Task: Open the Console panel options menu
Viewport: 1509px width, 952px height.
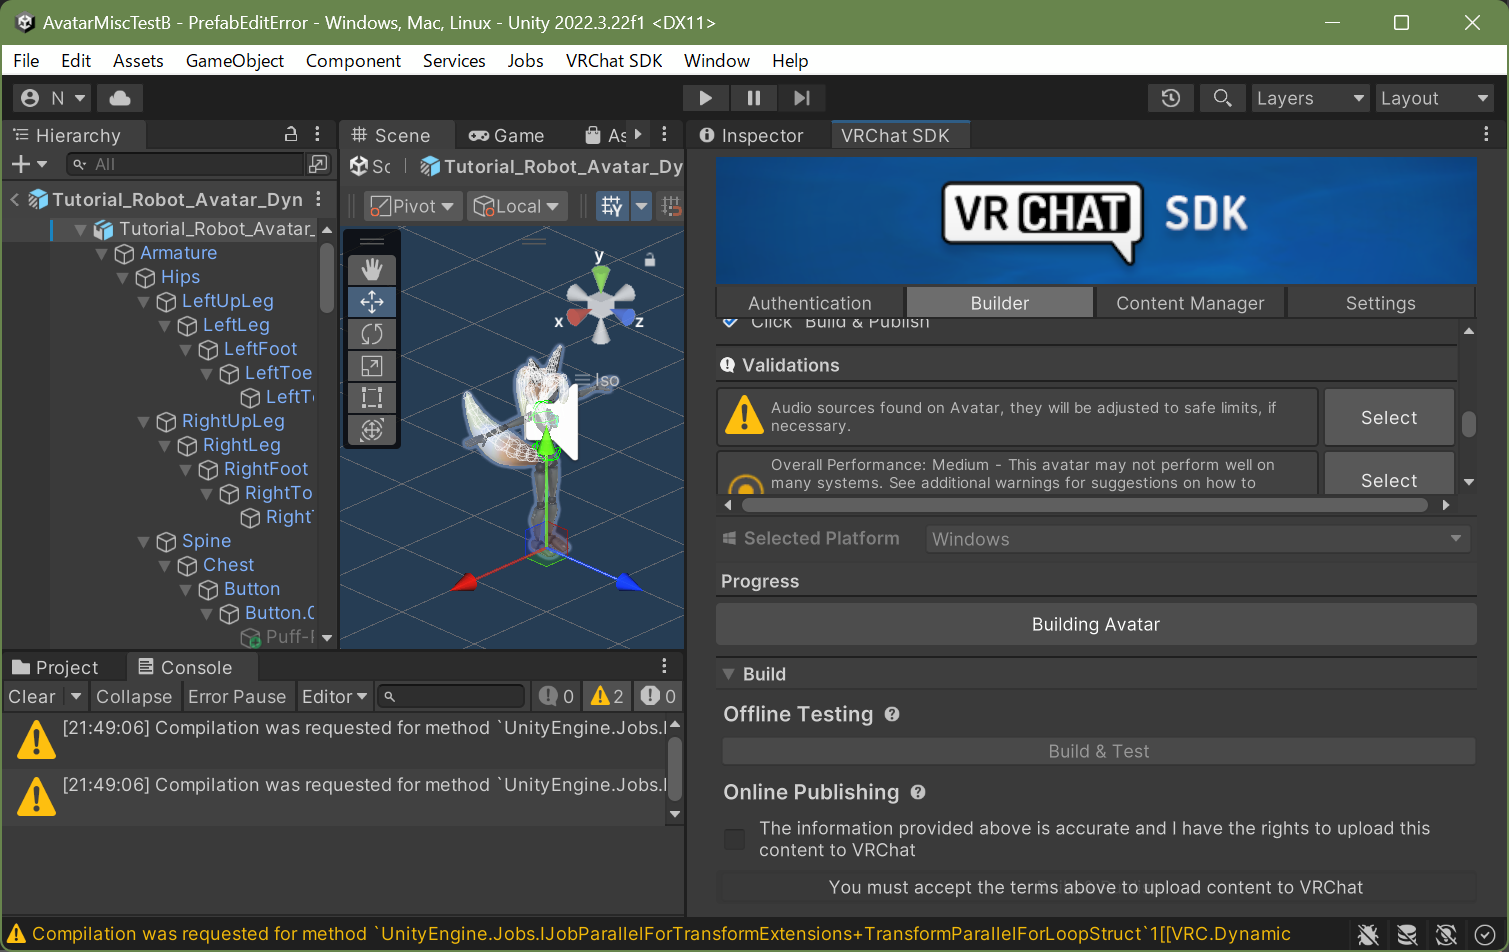Action: [x=664, y=666]
